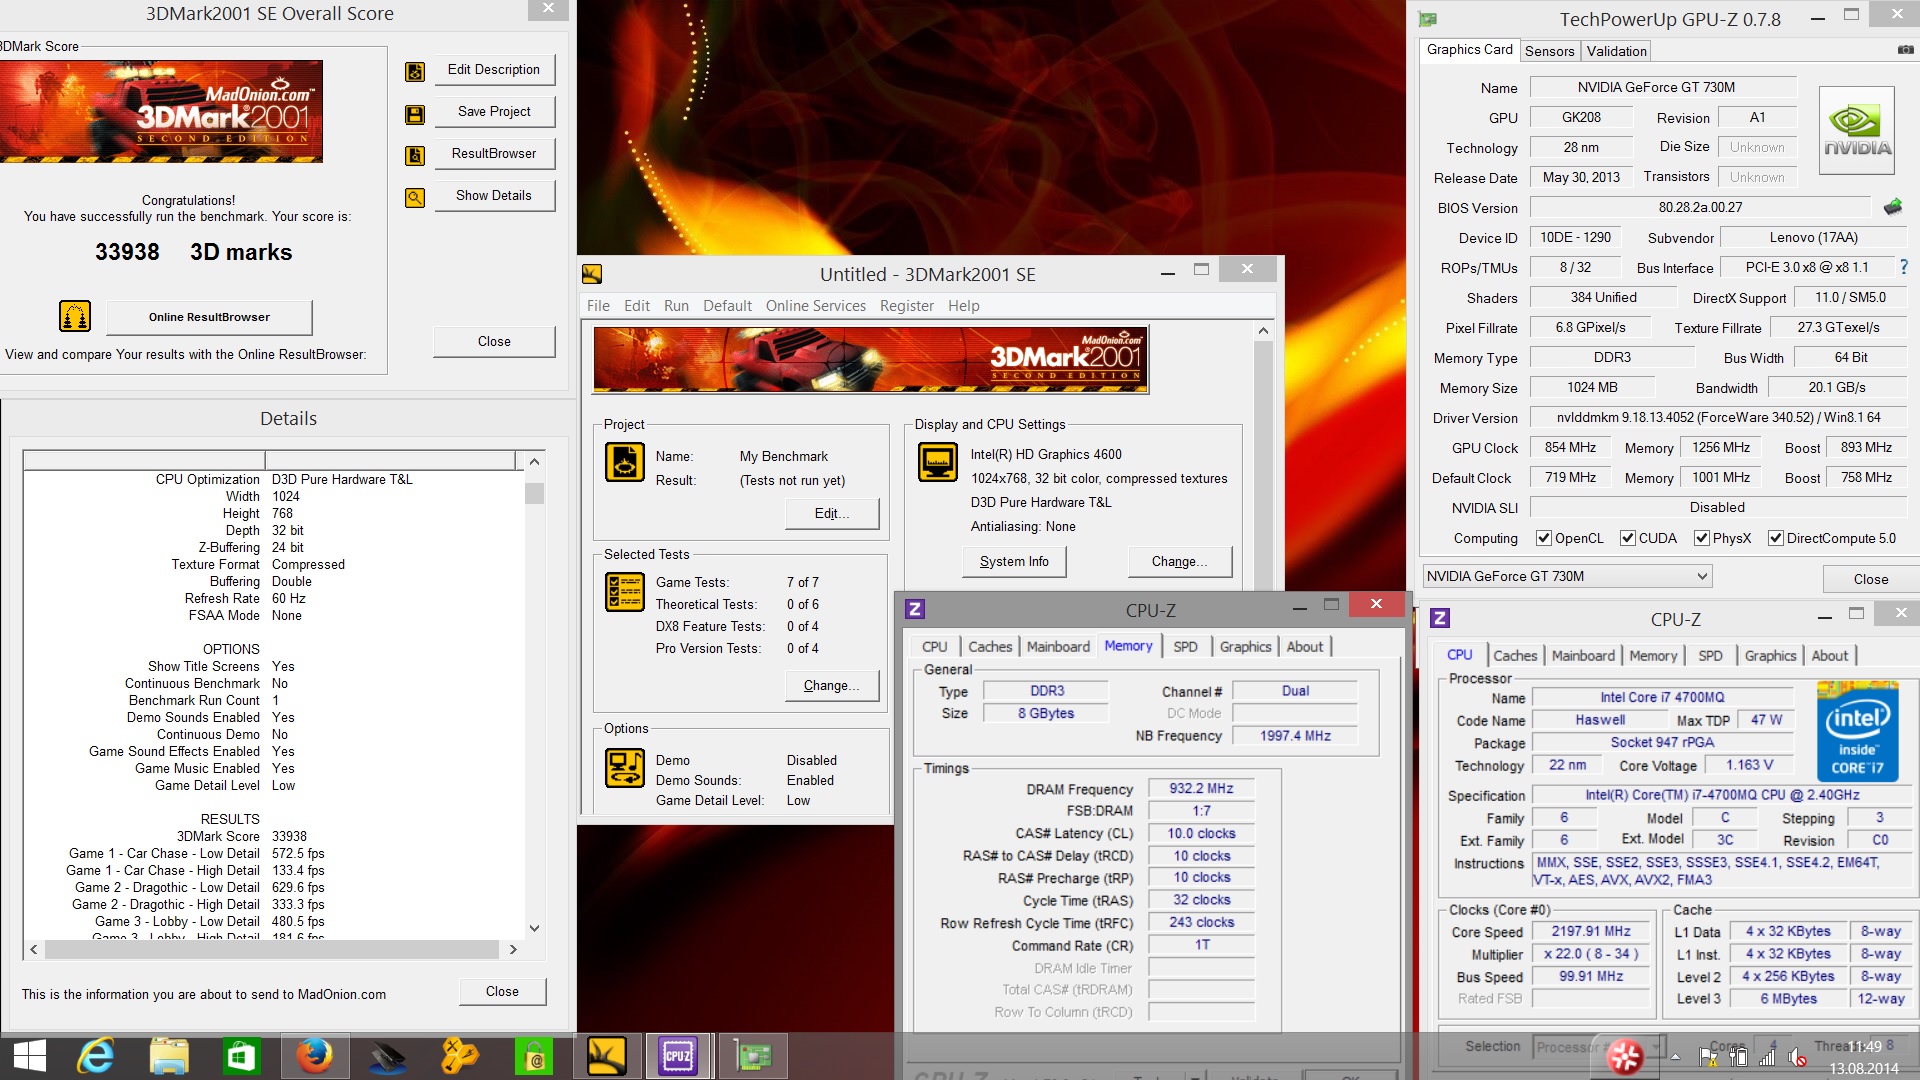The height and width of the screenshot is (1080, 1920).
Task: Click the BIOS Version field 80.28.2a.00.27
Action: (x=1700, y=207)
